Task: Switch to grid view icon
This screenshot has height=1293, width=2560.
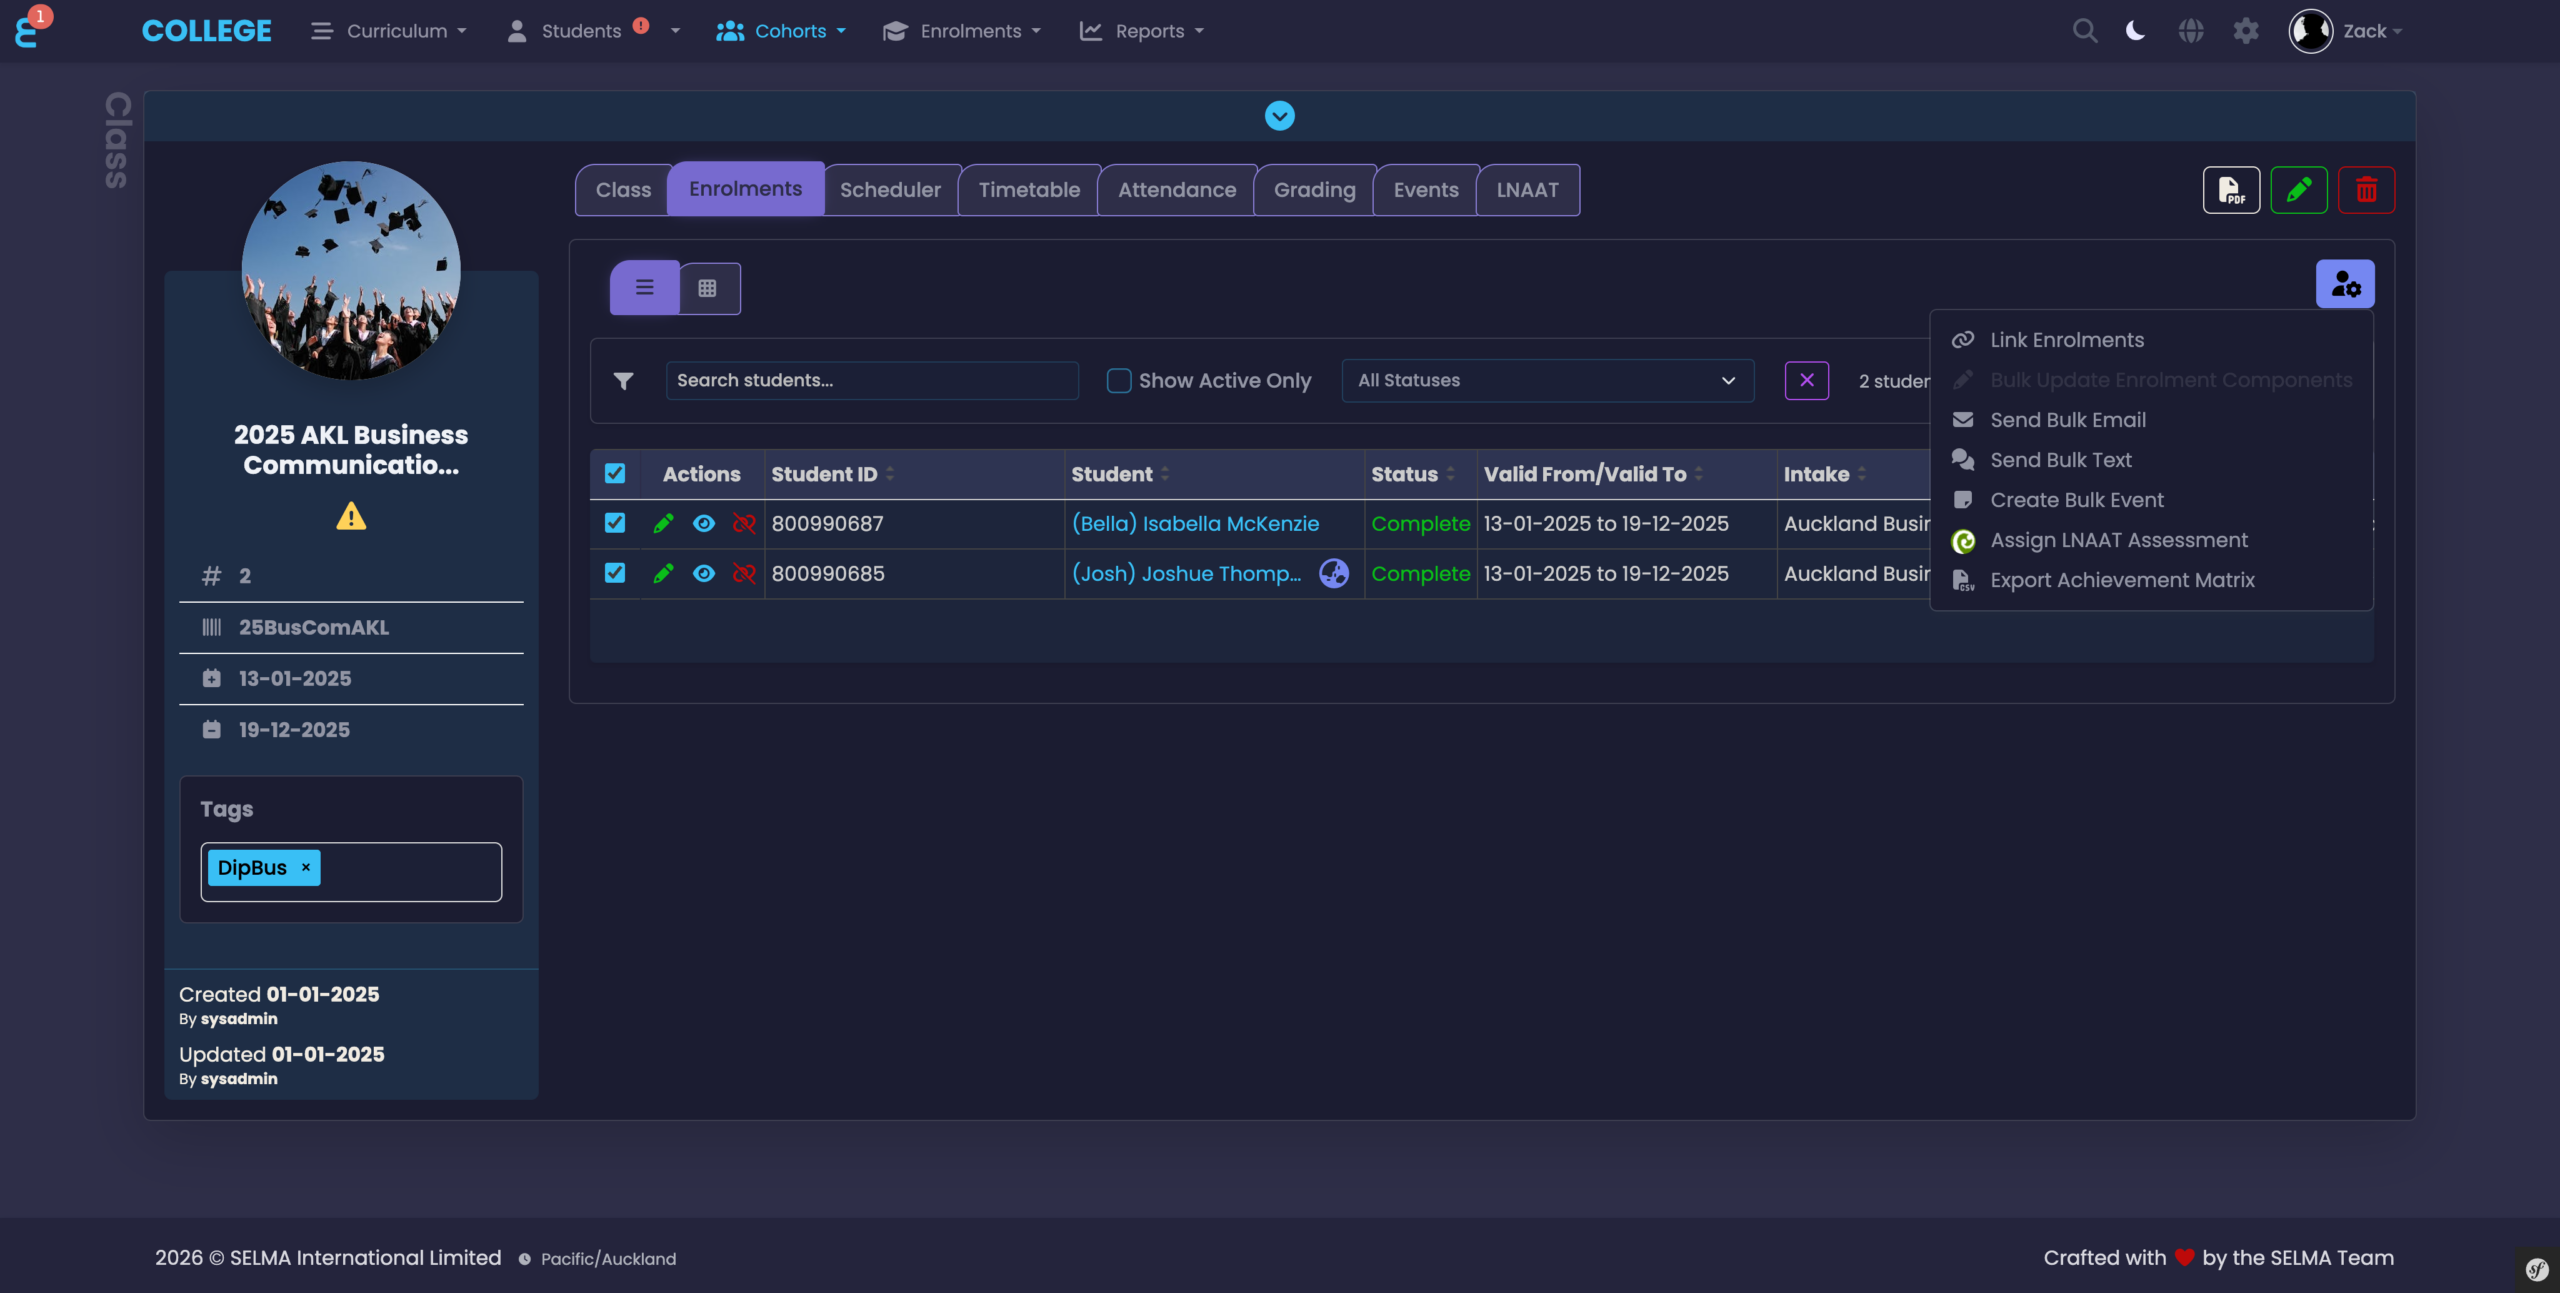Action: coord(708,288)
